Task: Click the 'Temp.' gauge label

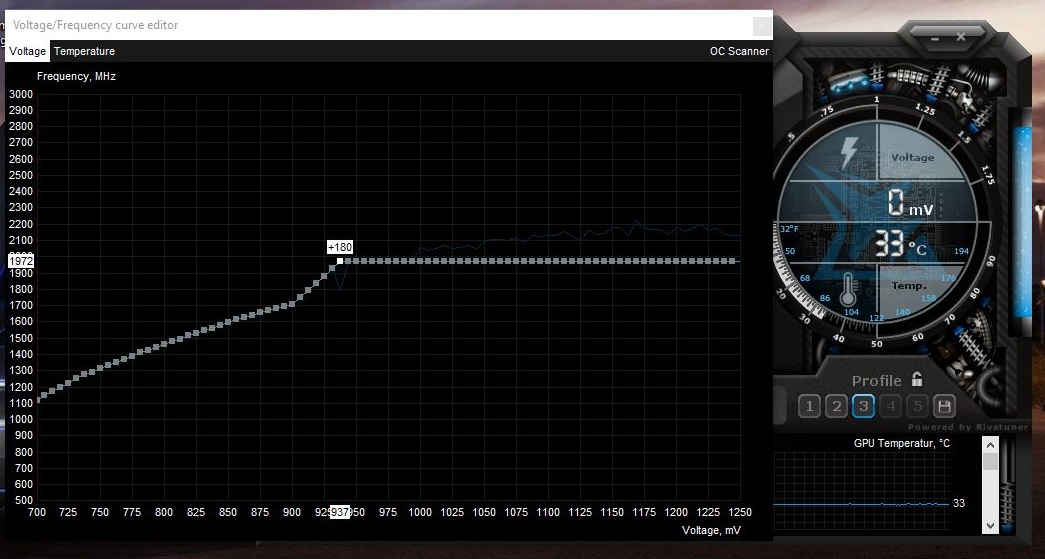Action: pos(909,285)
